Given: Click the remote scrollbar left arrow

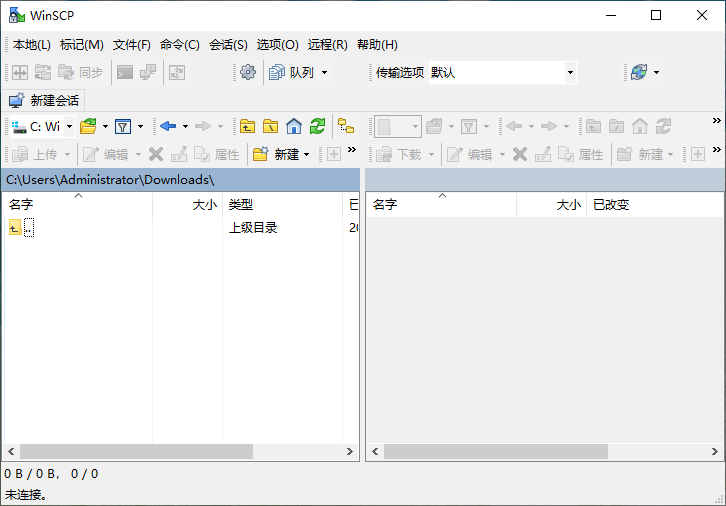Looking at the screenshot, I should click(375, 451).
